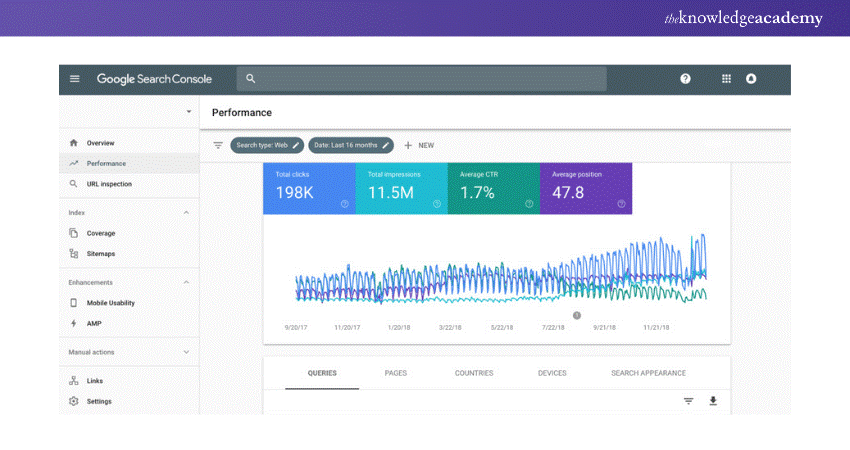The height and width of the screenshot is (450, 850).
Task: Switch to the PAGES tab
Action: (x=396, y=373)
